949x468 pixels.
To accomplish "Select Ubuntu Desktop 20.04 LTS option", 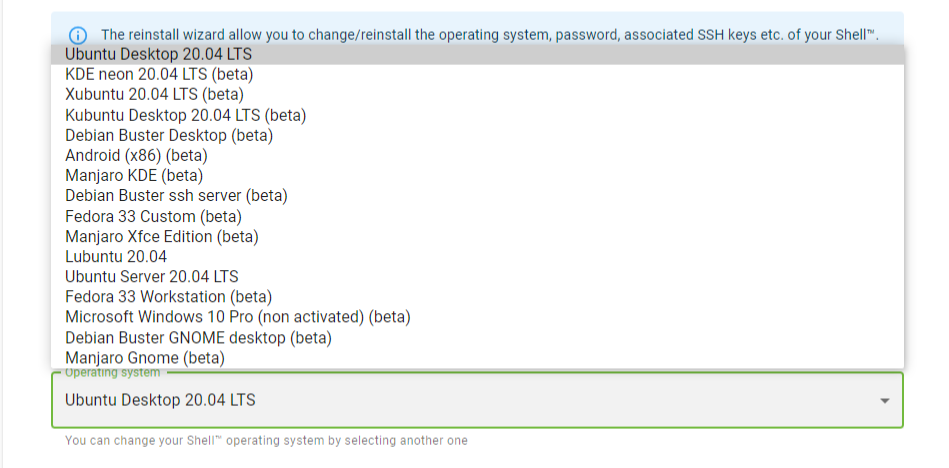I will (160, 54).
